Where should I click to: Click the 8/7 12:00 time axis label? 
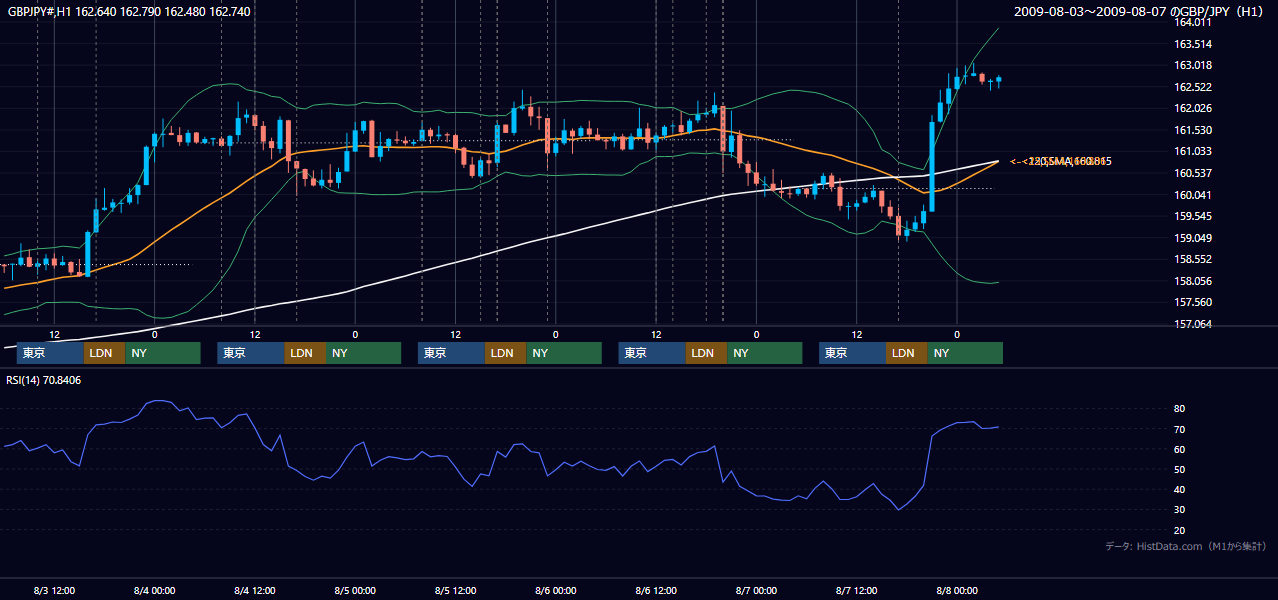pos(856,590)
